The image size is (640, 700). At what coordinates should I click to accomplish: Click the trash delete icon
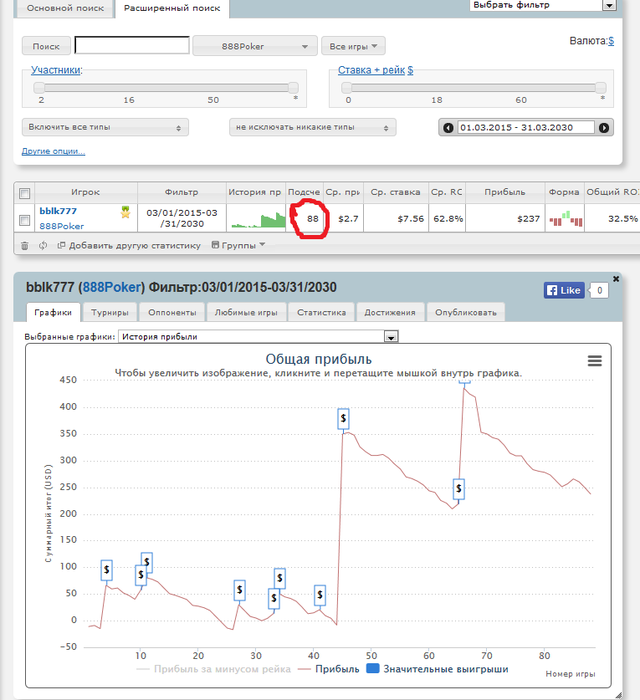pos(25,246)
